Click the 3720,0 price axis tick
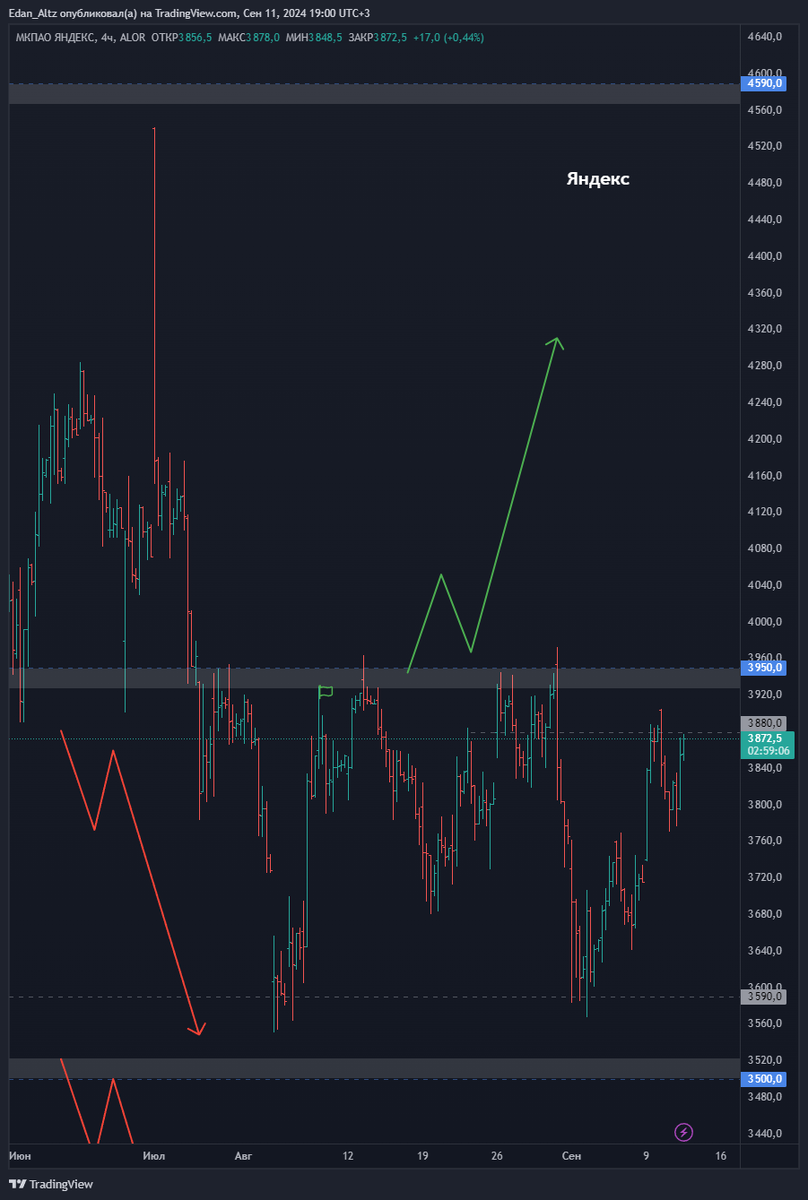 765,877
